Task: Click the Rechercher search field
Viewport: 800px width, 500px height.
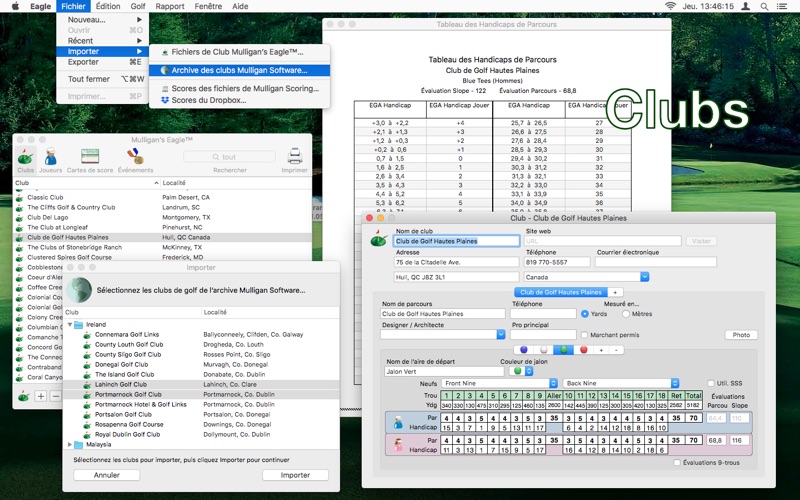Action: tap(229, 157)
